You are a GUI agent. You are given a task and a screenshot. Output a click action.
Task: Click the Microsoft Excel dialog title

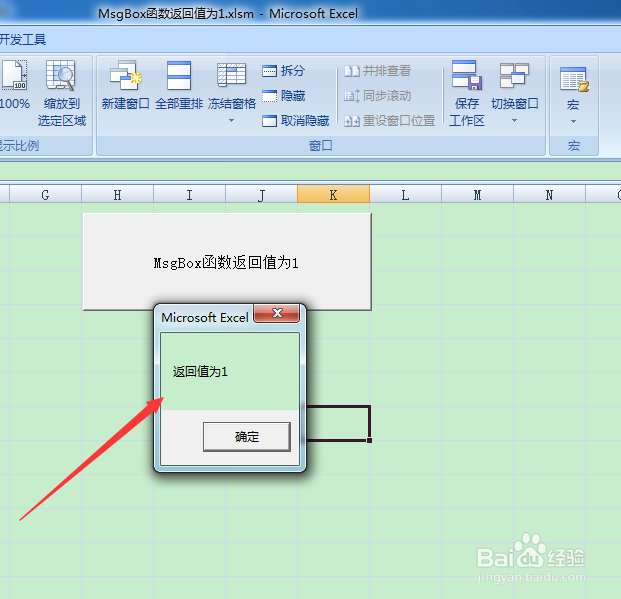point(205,318)
